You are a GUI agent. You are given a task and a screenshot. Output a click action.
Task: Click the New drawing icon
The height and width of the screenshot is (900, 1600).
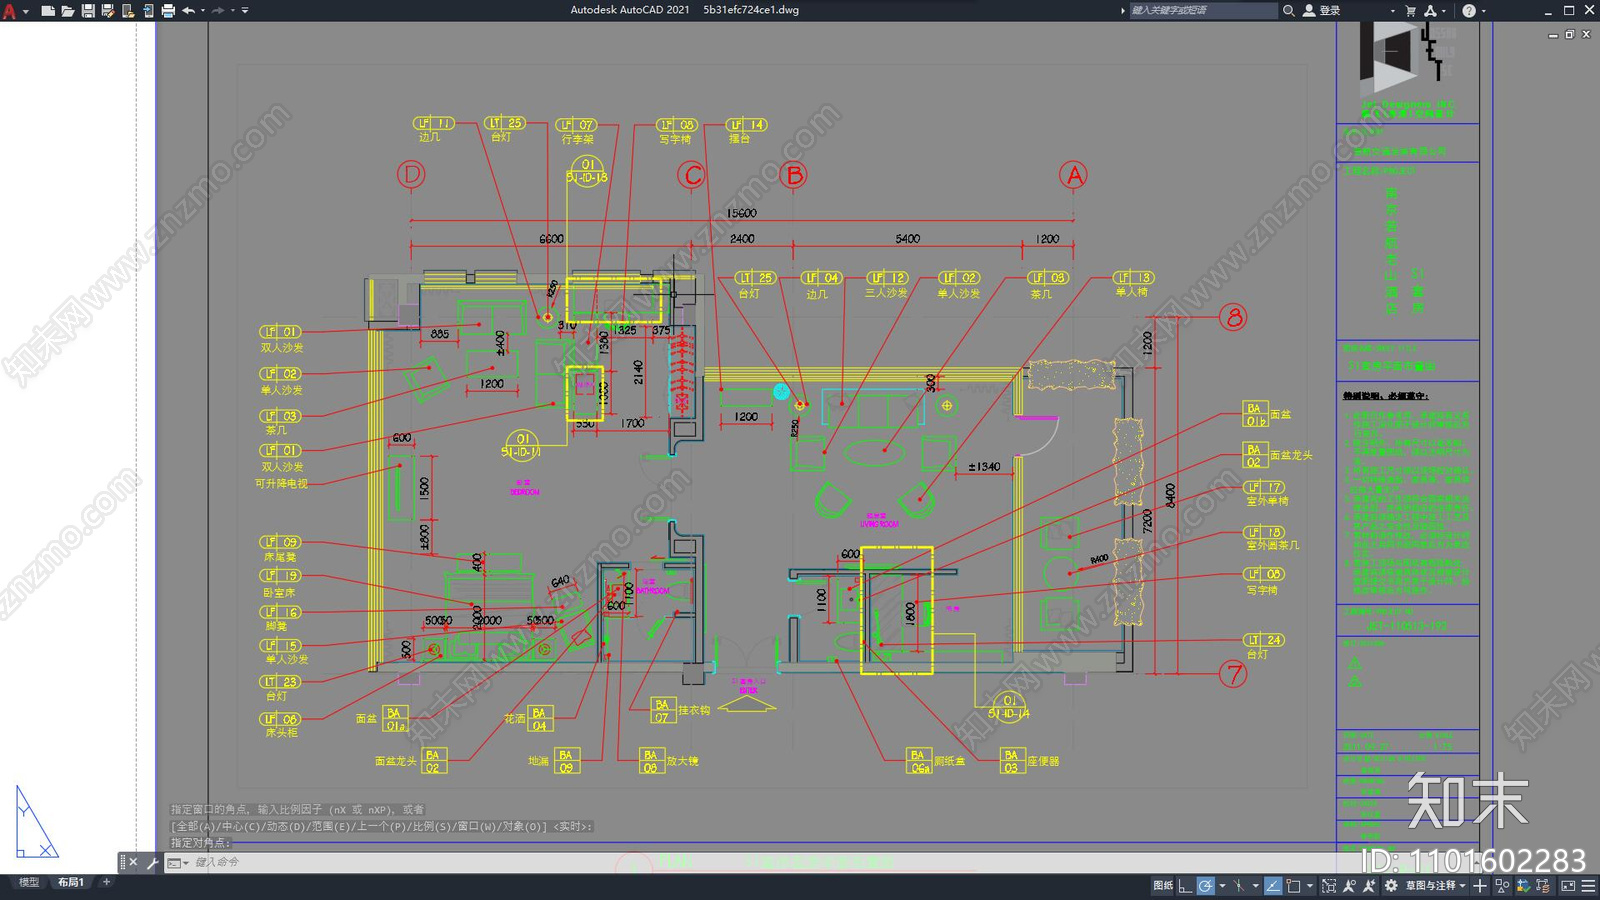pos(47,10)
